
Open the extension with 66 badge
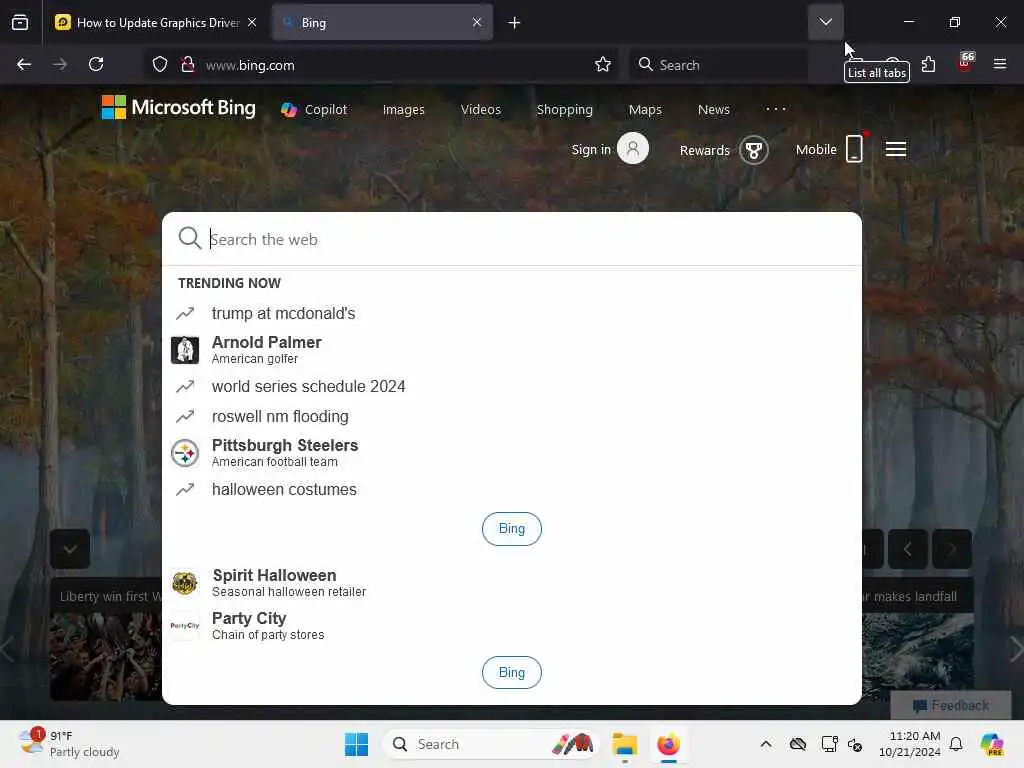(x=965, y=63)
